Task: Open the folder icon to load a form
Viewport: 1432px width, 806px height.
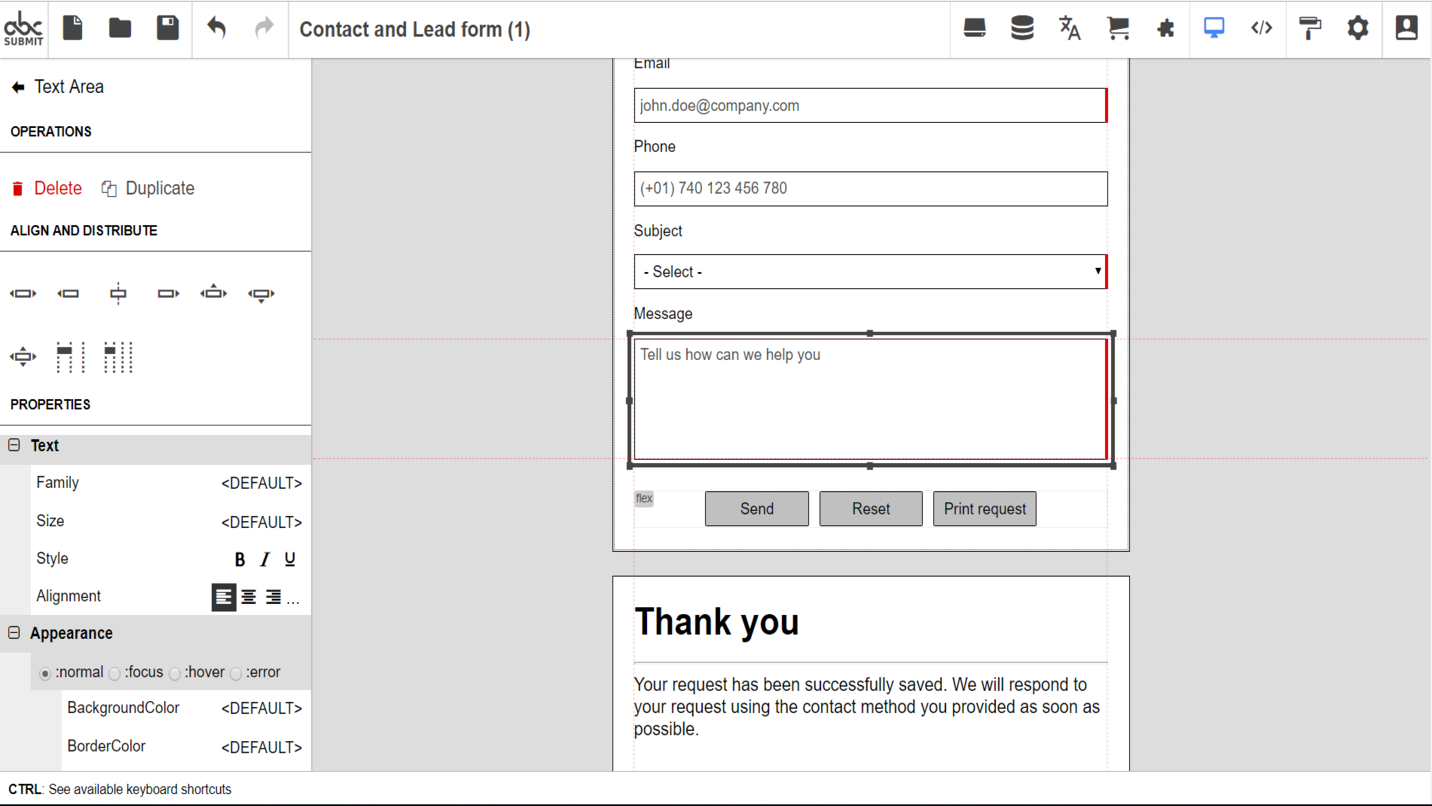Action: (x=120, y=28)
